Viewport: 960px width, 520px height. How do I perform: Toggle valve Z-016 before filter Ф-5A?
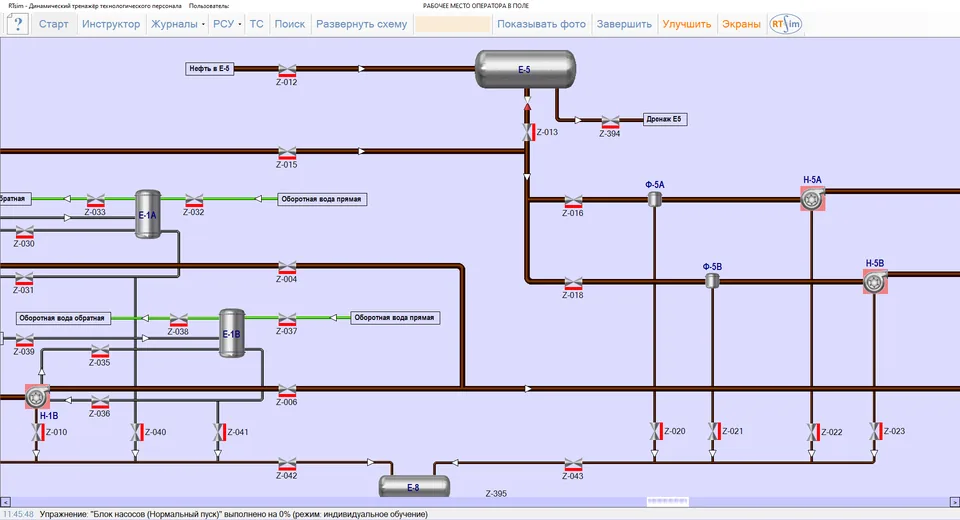[573, 202]
